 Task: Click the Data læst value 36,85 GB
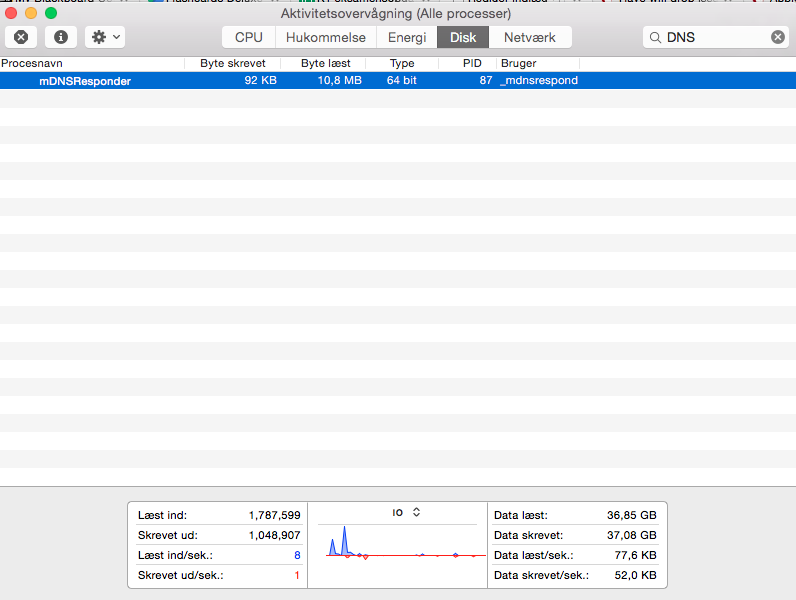[632, 515]
